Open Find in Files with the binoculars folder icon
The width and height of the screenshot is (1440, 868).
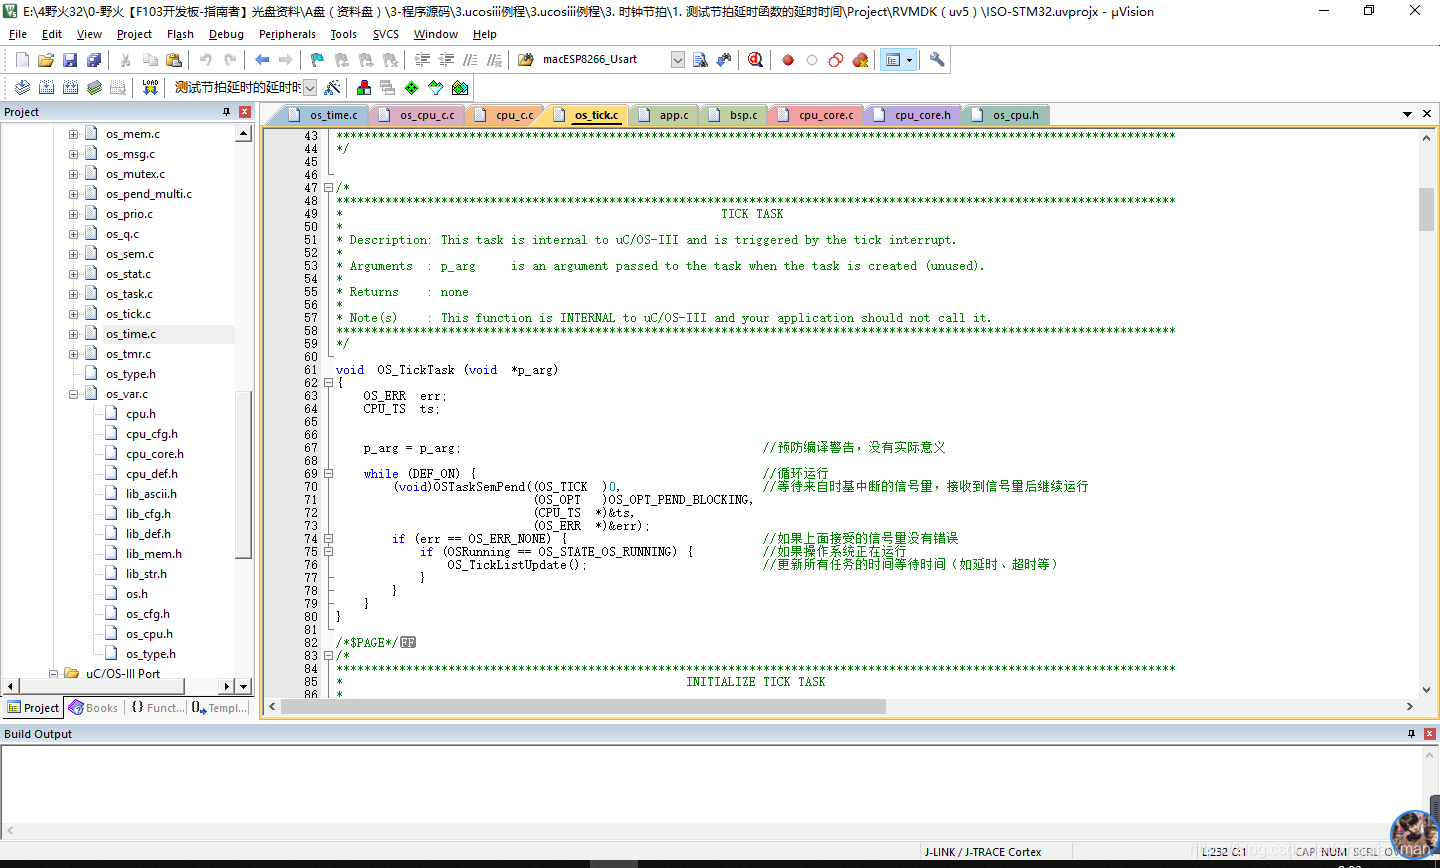coord(526,60)
